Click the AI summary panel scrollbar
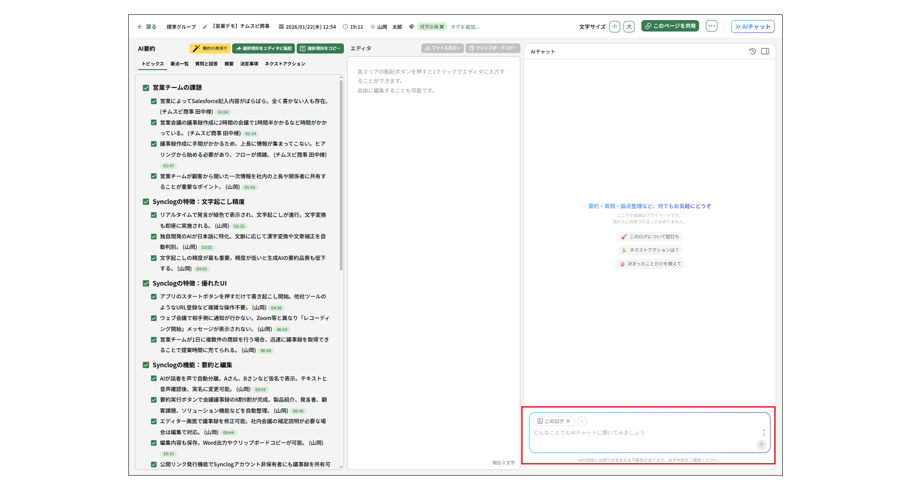Image resolution: width=910 pixels, height=488 pixels. click(x=341, y=174)
